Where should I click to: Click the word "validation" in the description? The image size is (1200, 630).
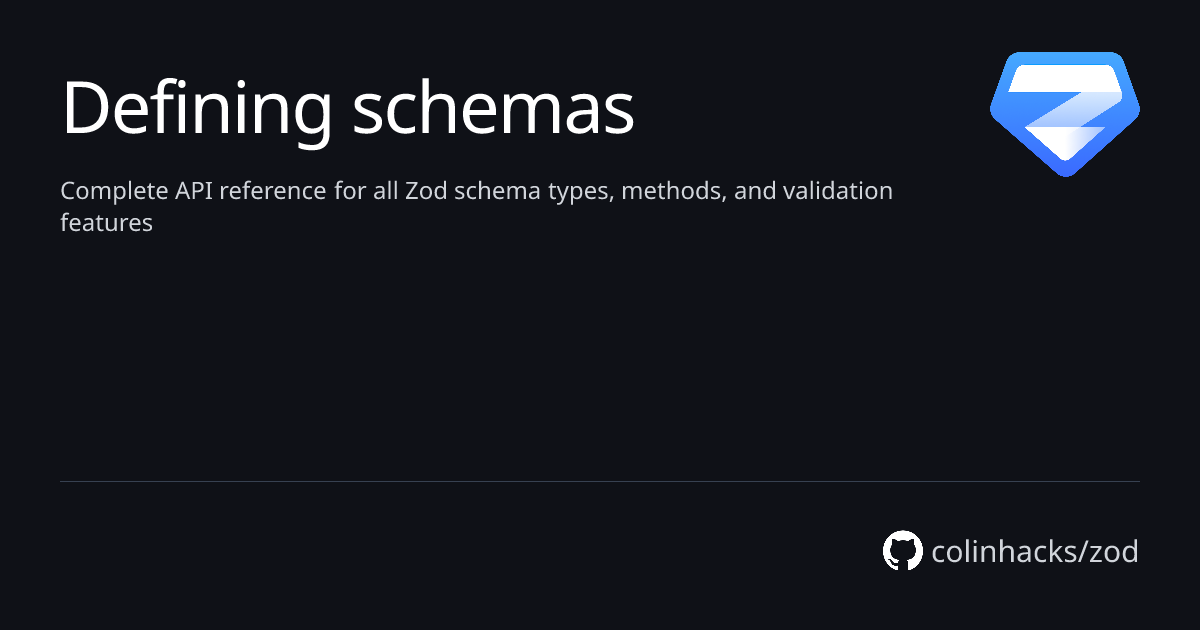[837, 191]
